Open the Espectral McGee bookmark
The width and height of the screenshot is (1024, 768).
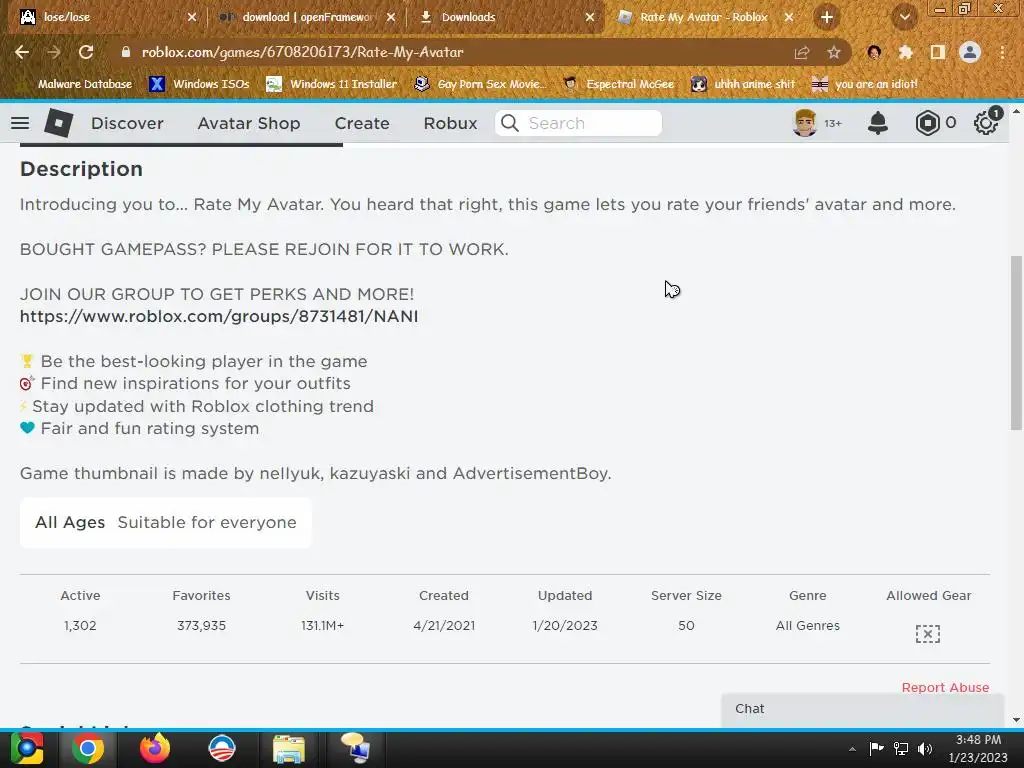[x=618, y=84]
